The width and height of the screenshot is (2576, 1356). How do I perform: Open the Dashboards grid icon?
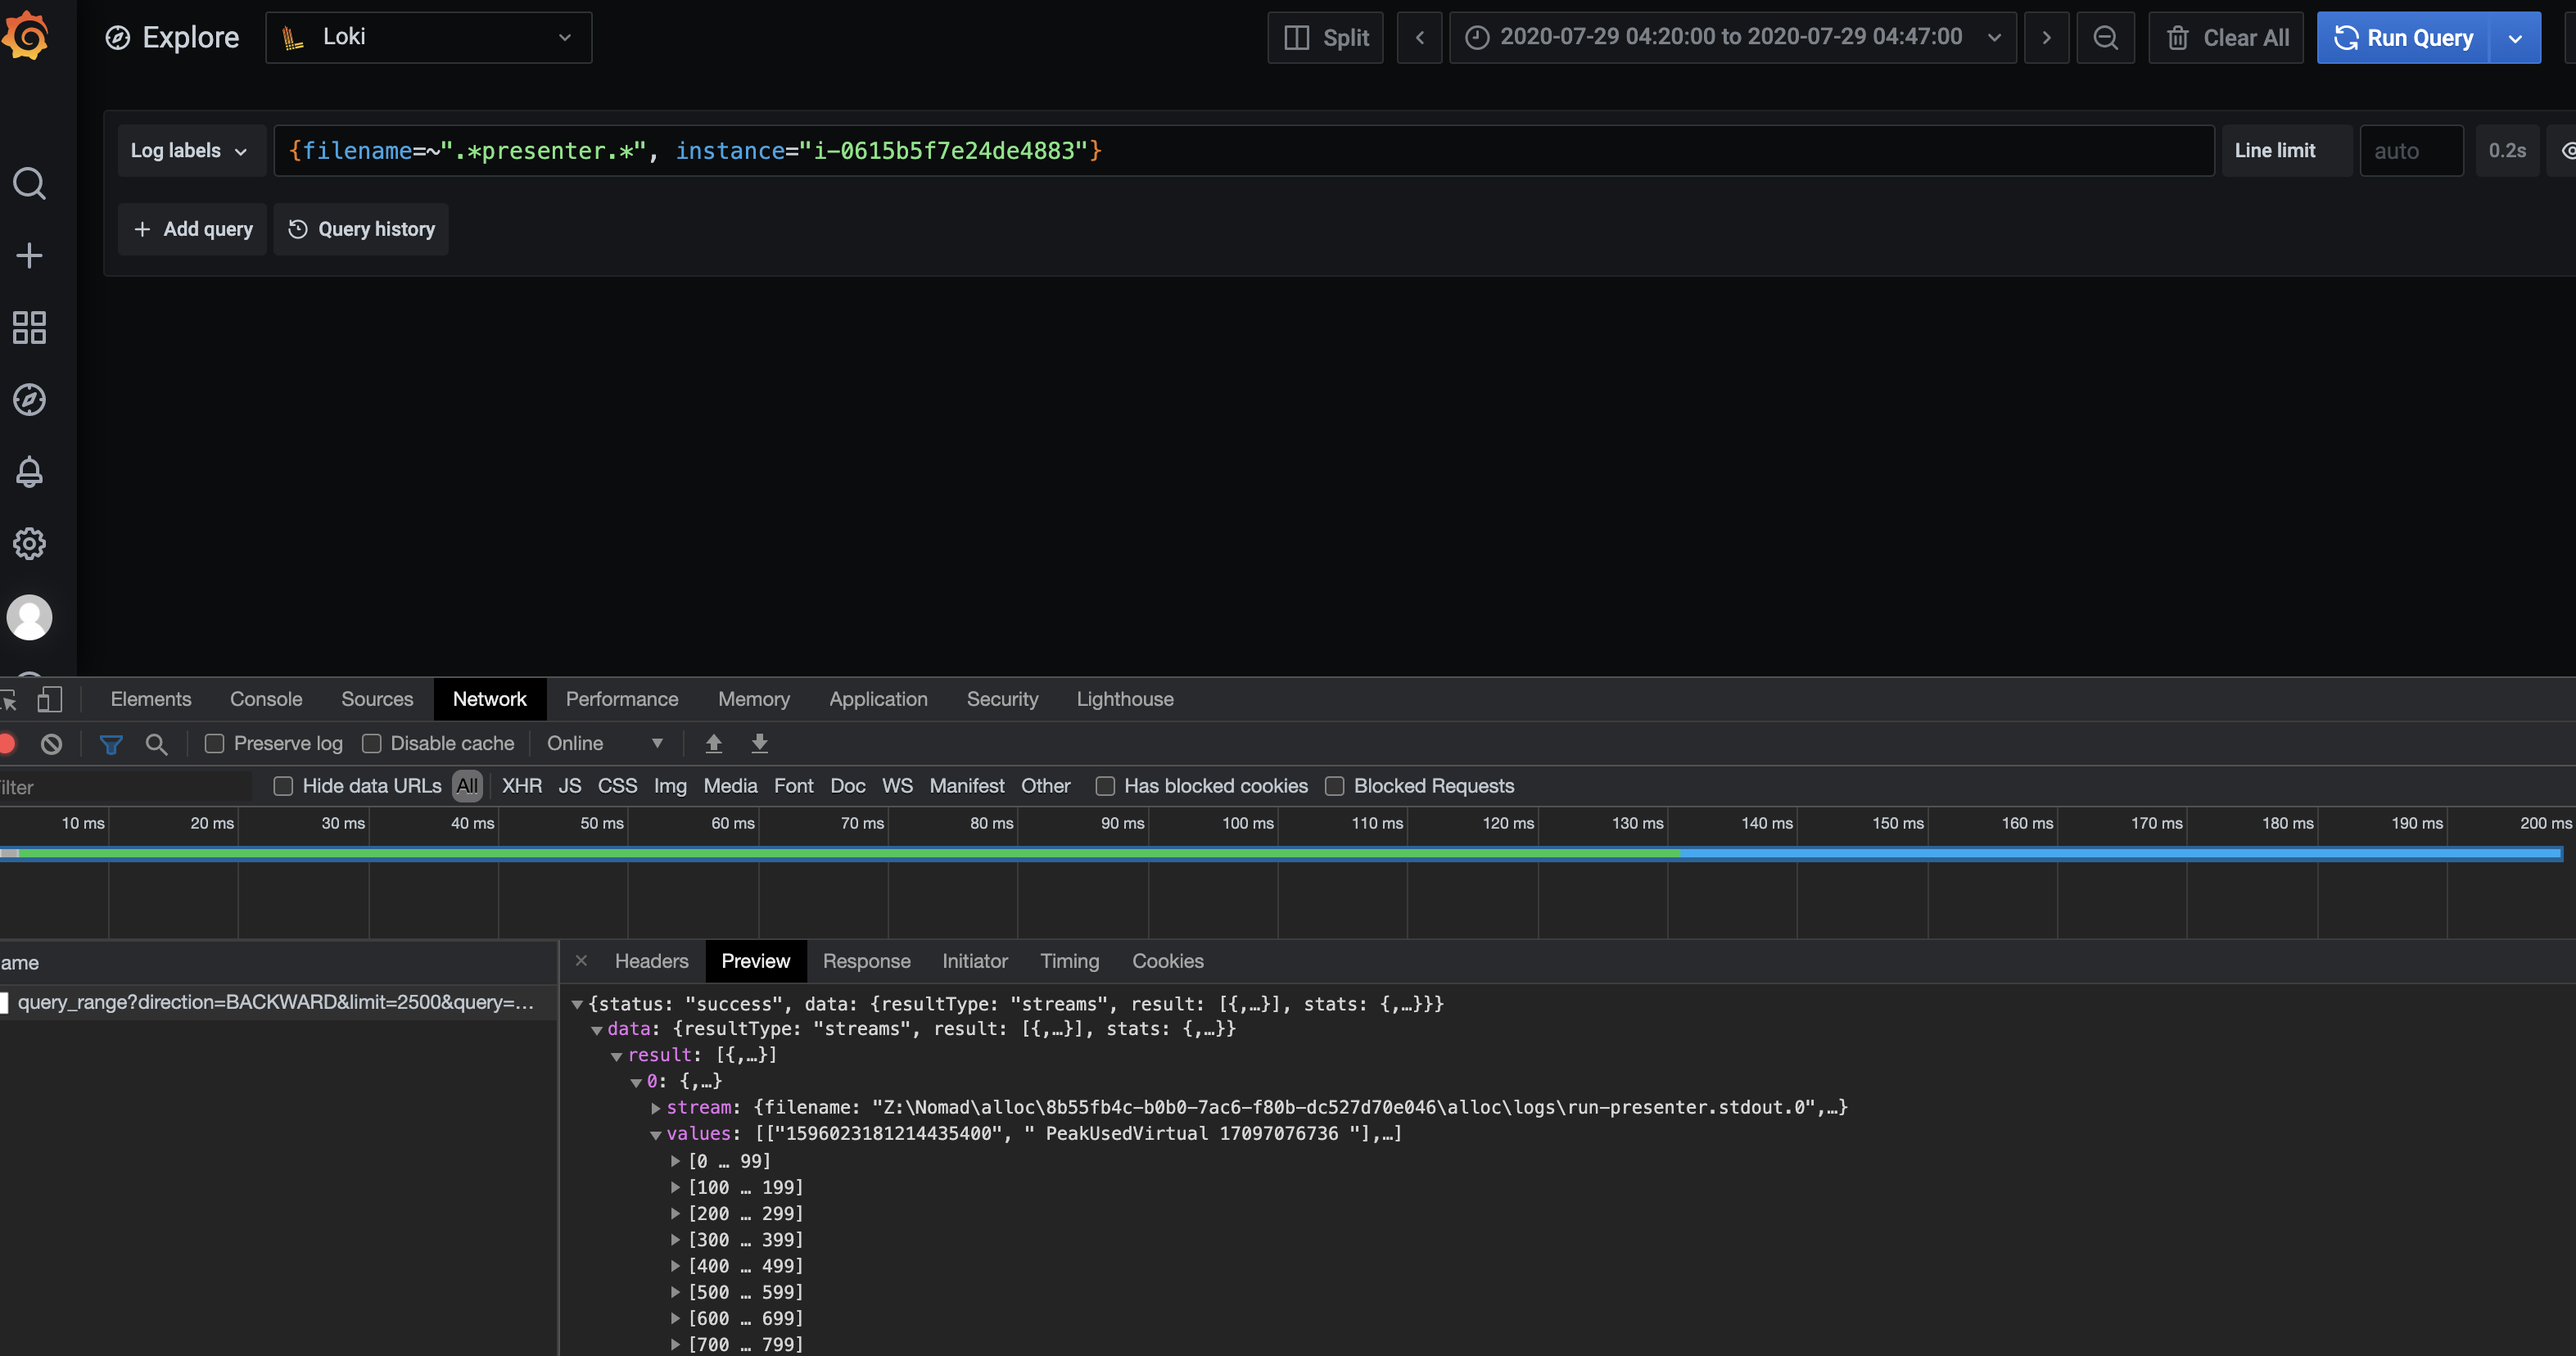[29, 327]
